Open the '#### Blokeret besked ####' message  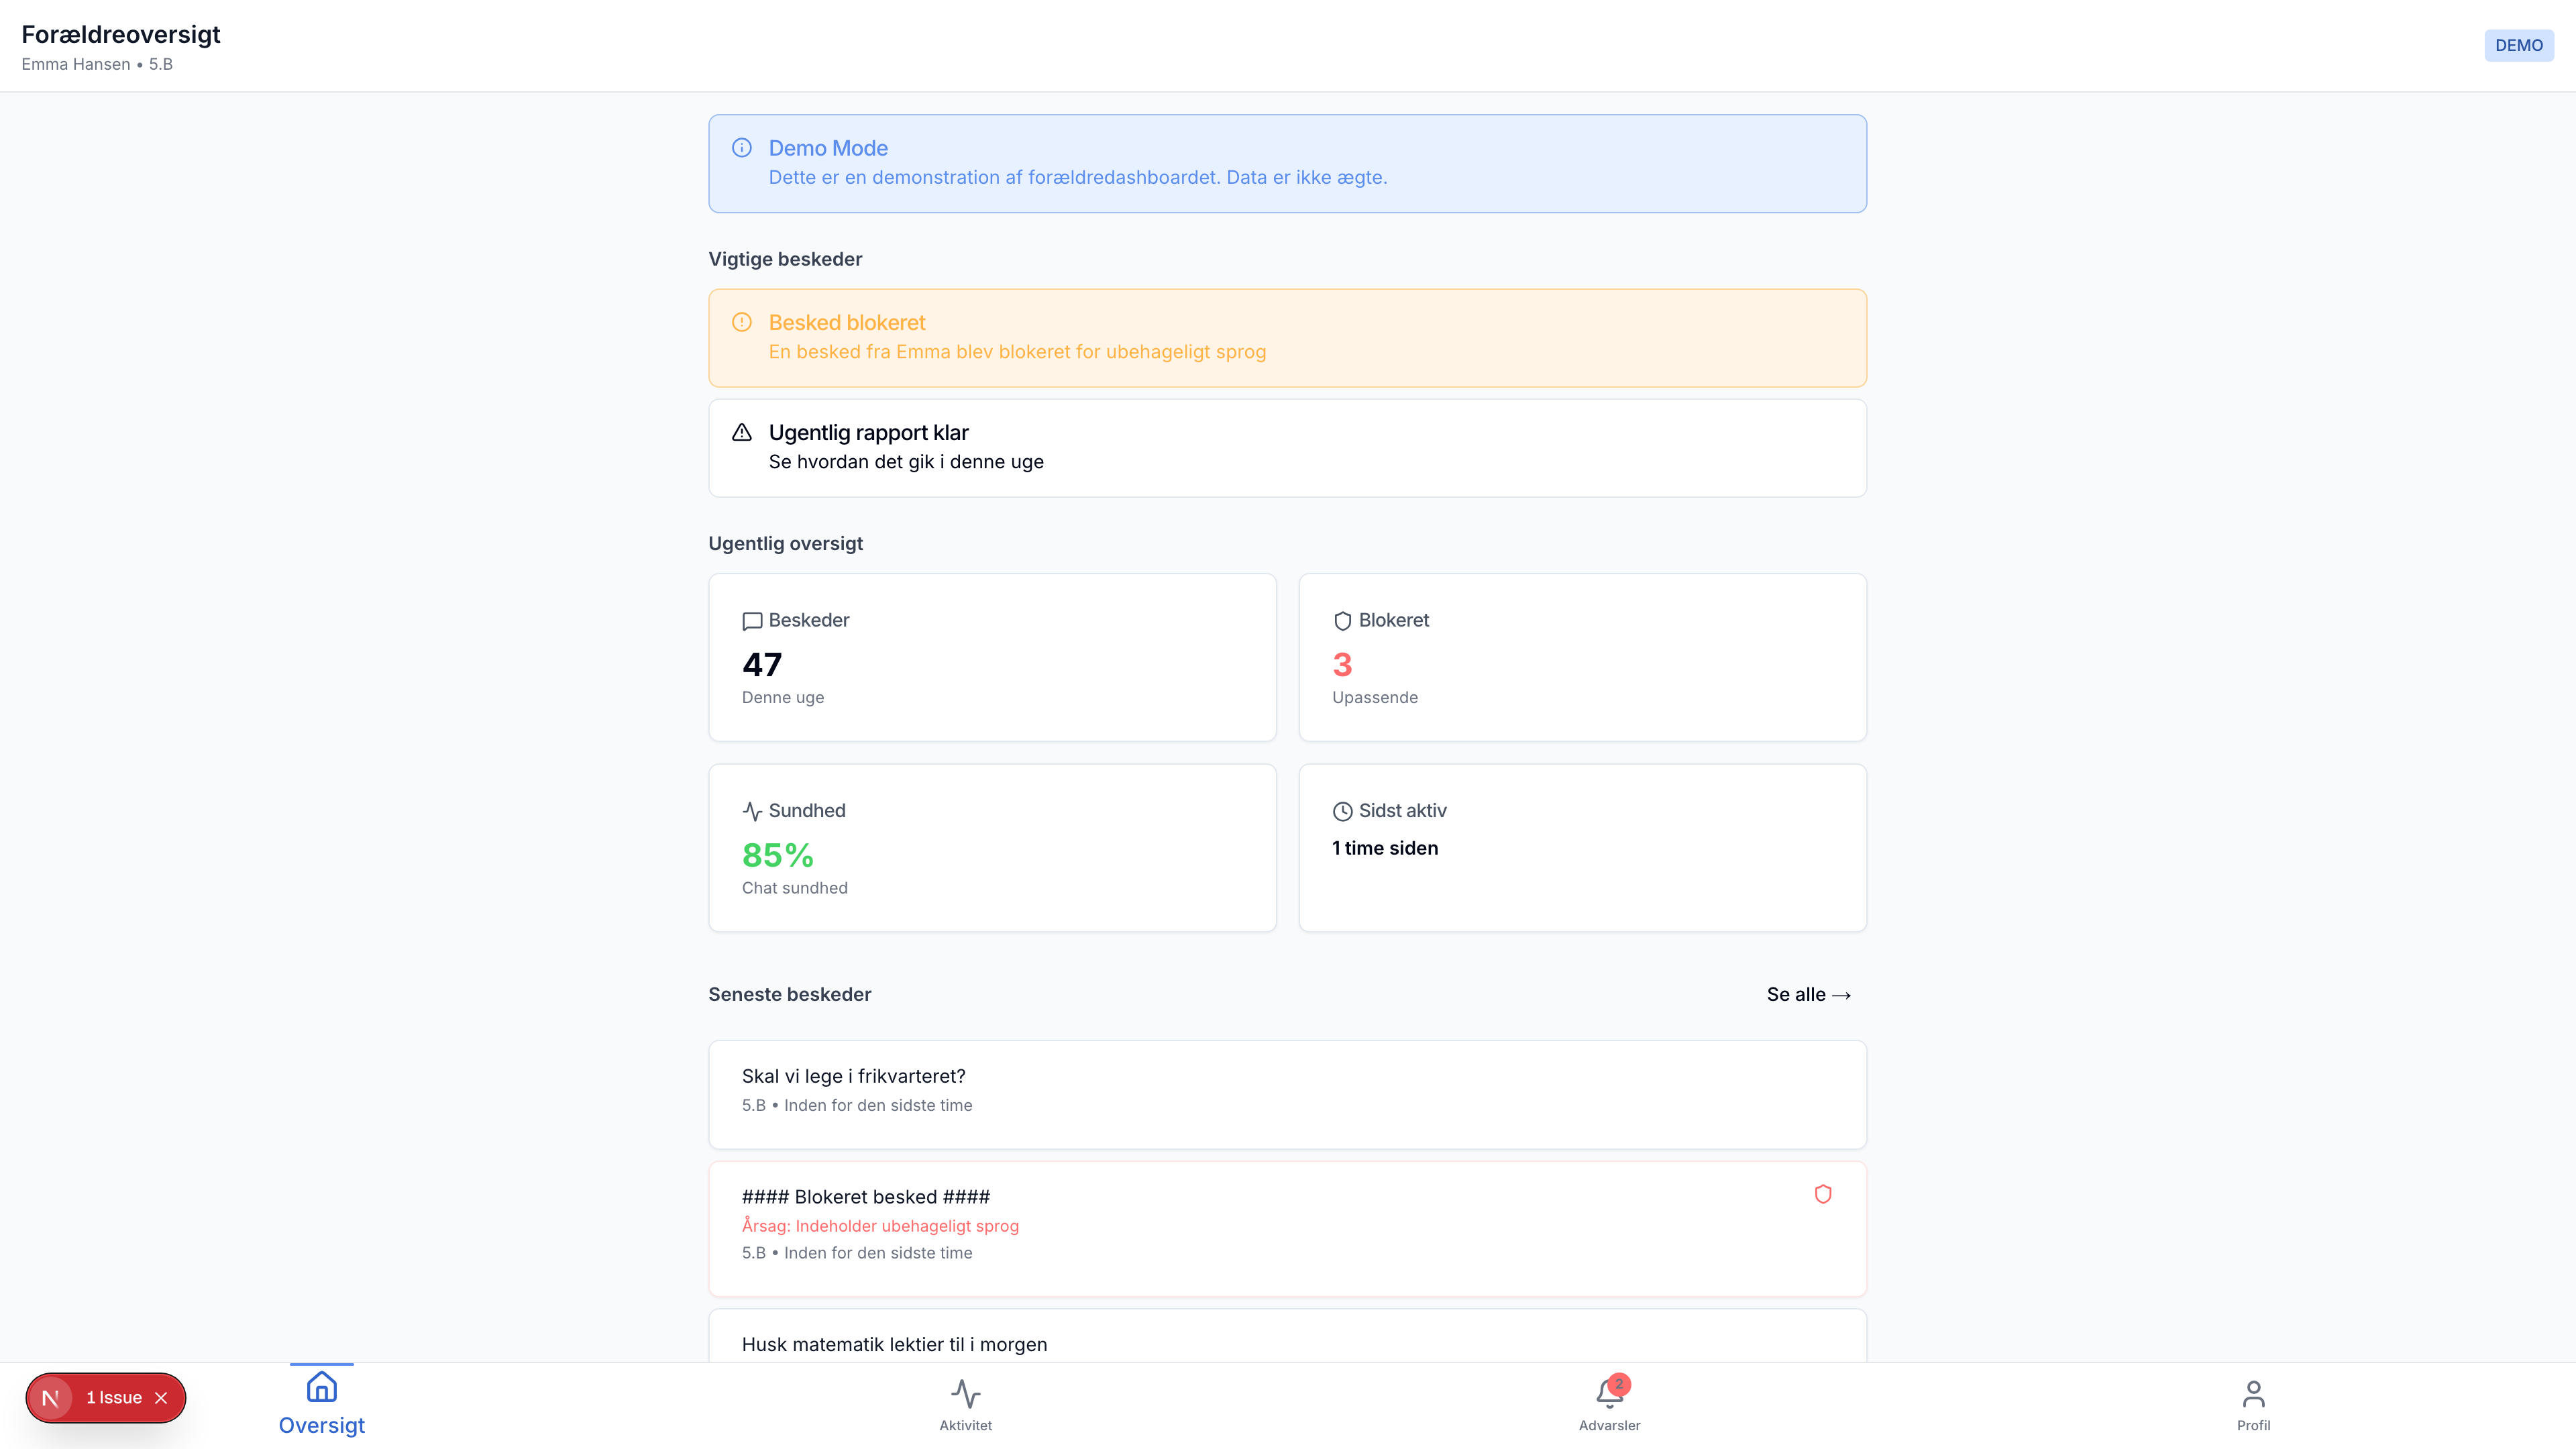[x=1287, y=1229]
